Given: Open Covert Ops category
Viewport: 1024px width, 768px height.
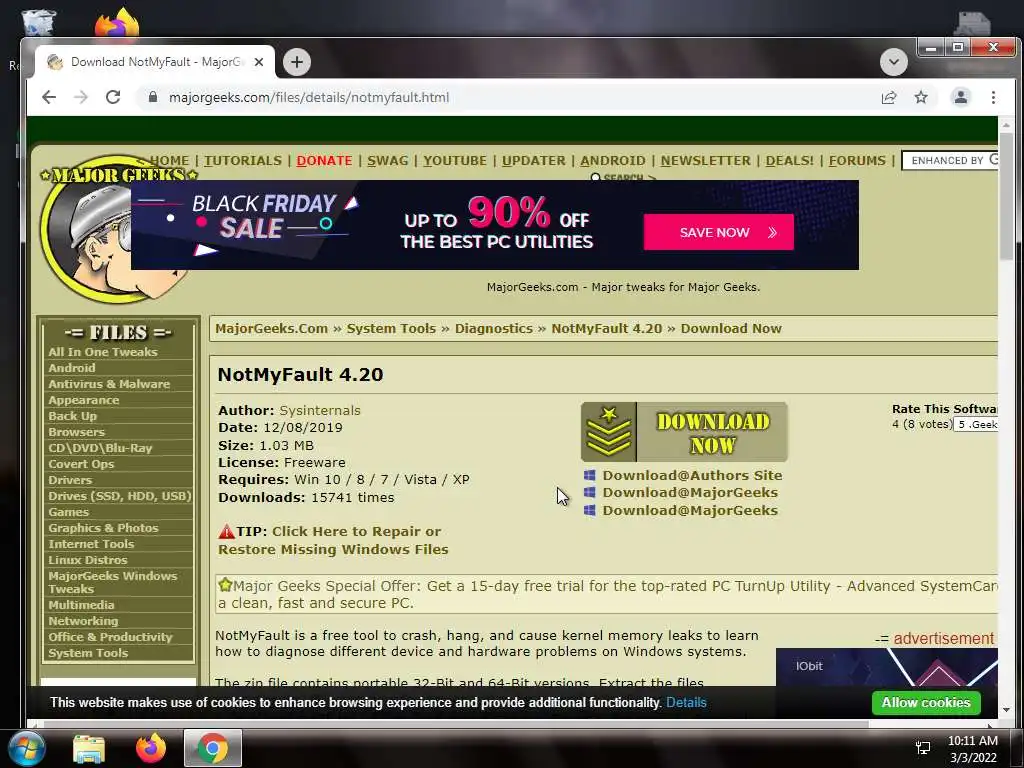Looking at the screenshot, I should point(81,464).
